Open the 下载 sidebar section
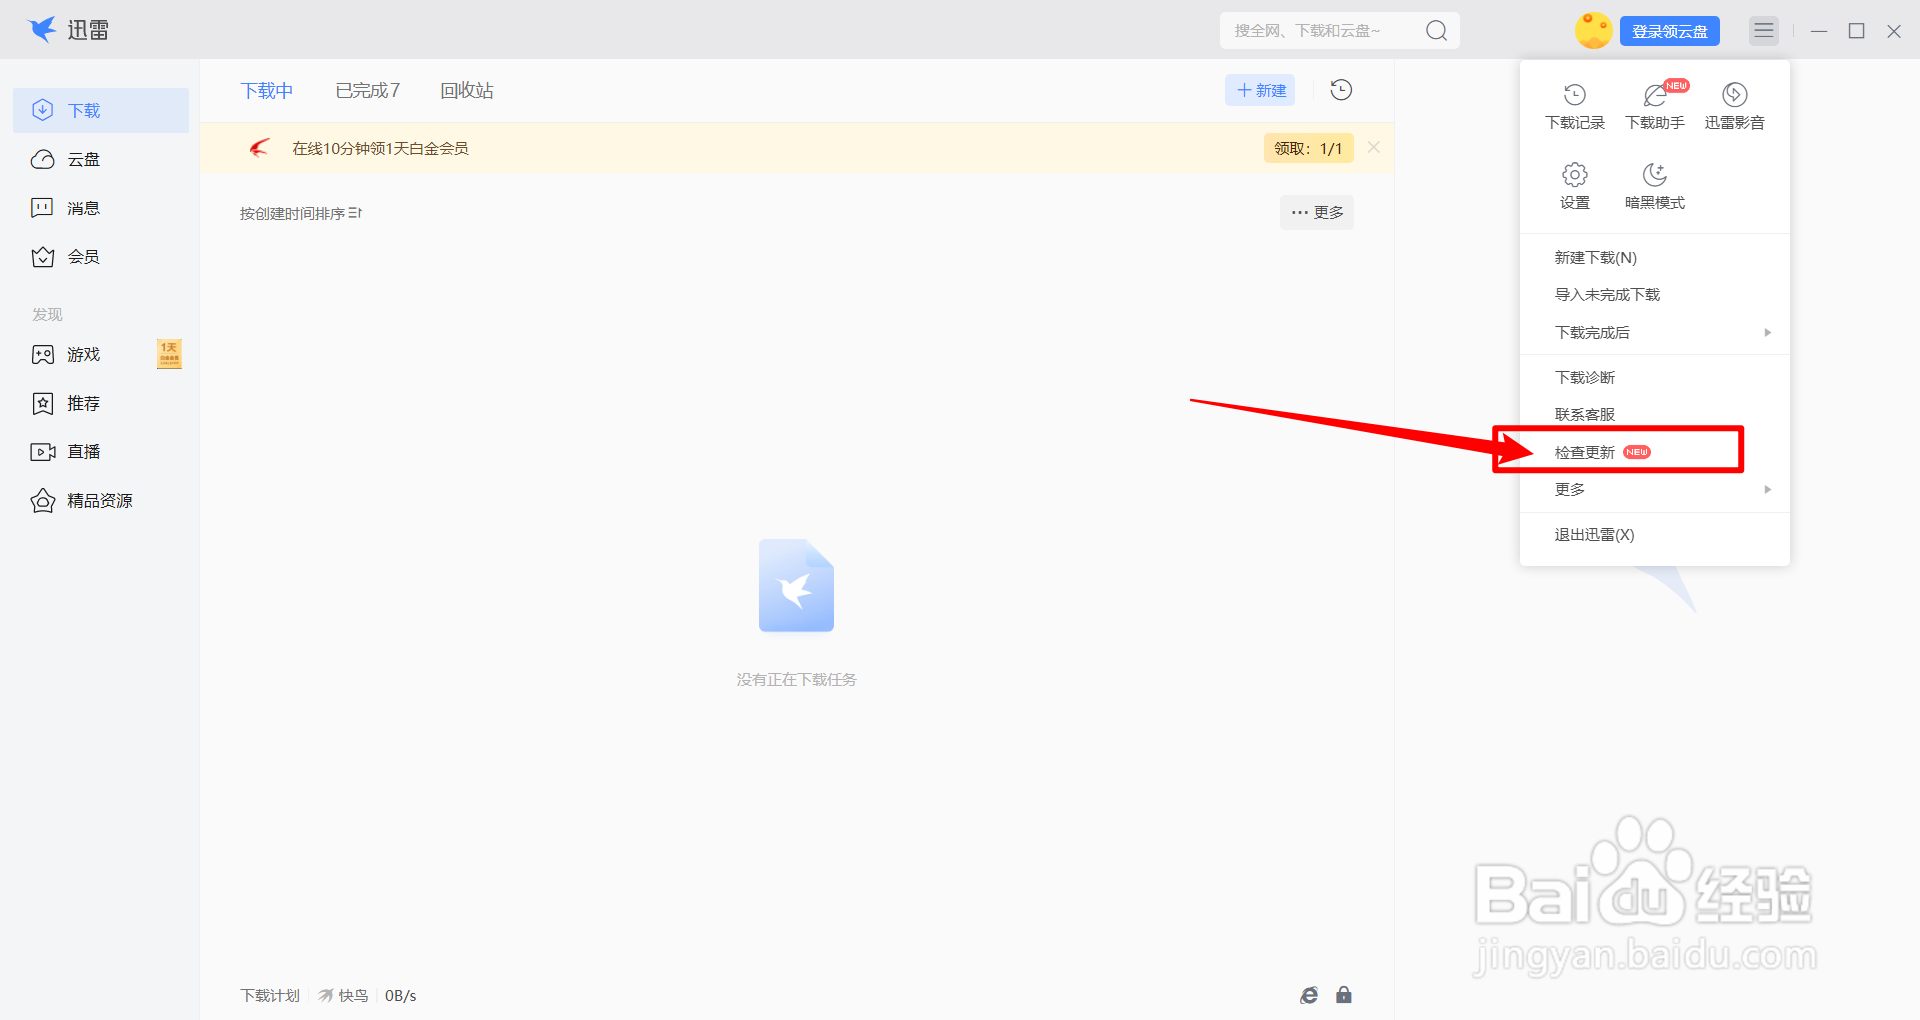Screen dimensions: 1920x1020 click(x=101, y=110)
